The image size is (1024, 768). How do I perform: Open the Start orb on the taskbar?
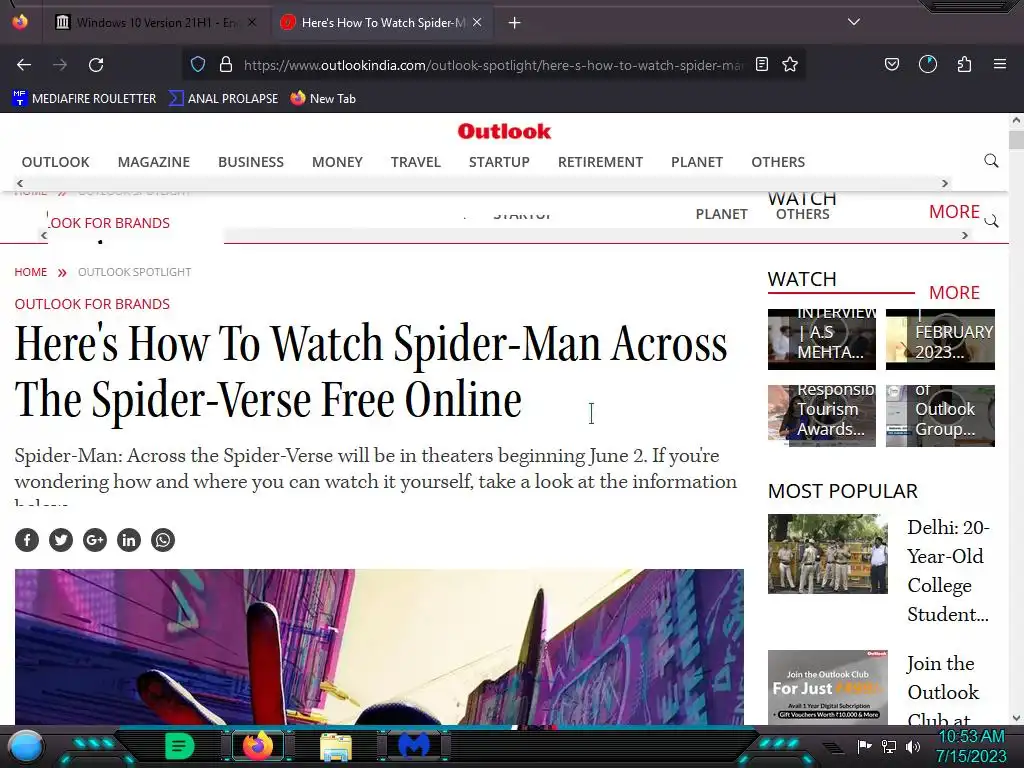point(26,746)
